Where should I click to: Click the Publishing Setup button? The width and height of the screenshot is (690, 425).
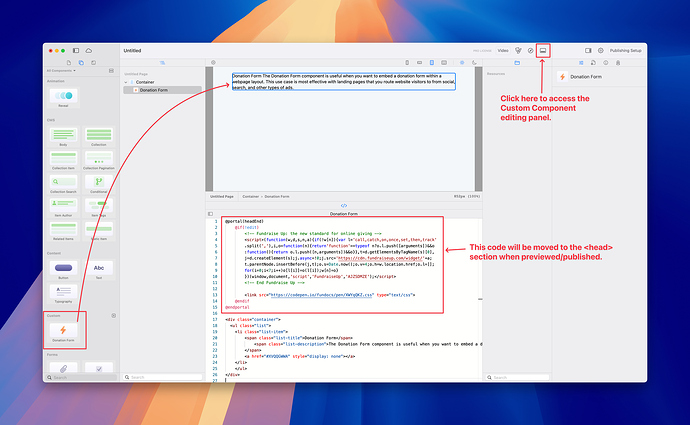coord(625,51)
